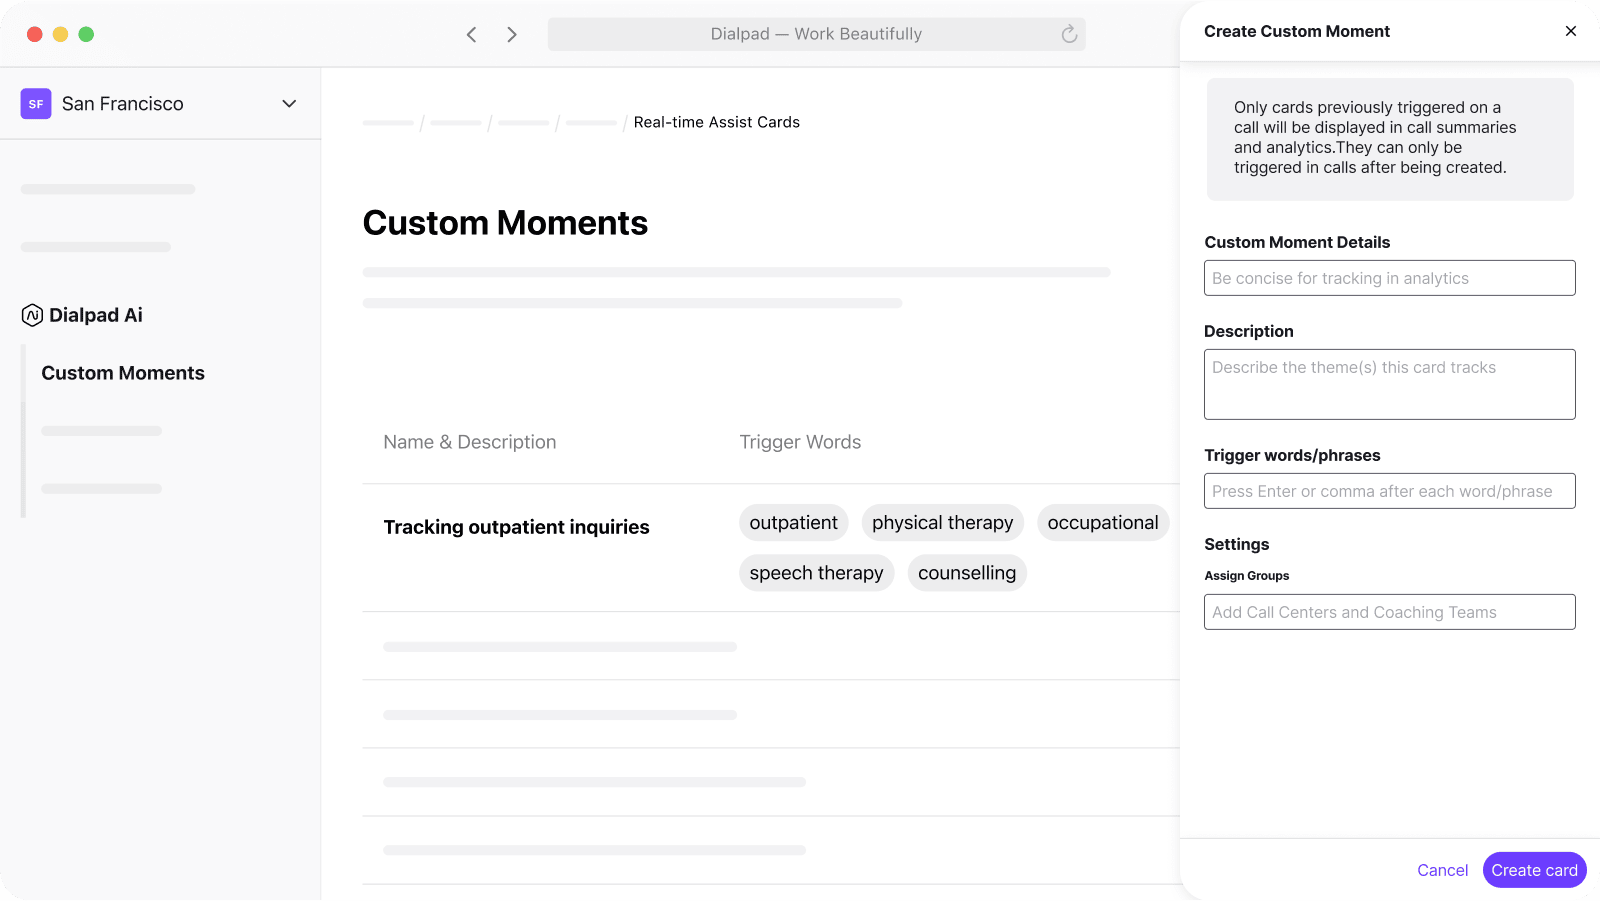Open the Assign Groups call center selector
1600x901 pixels.
[1389, 611]
